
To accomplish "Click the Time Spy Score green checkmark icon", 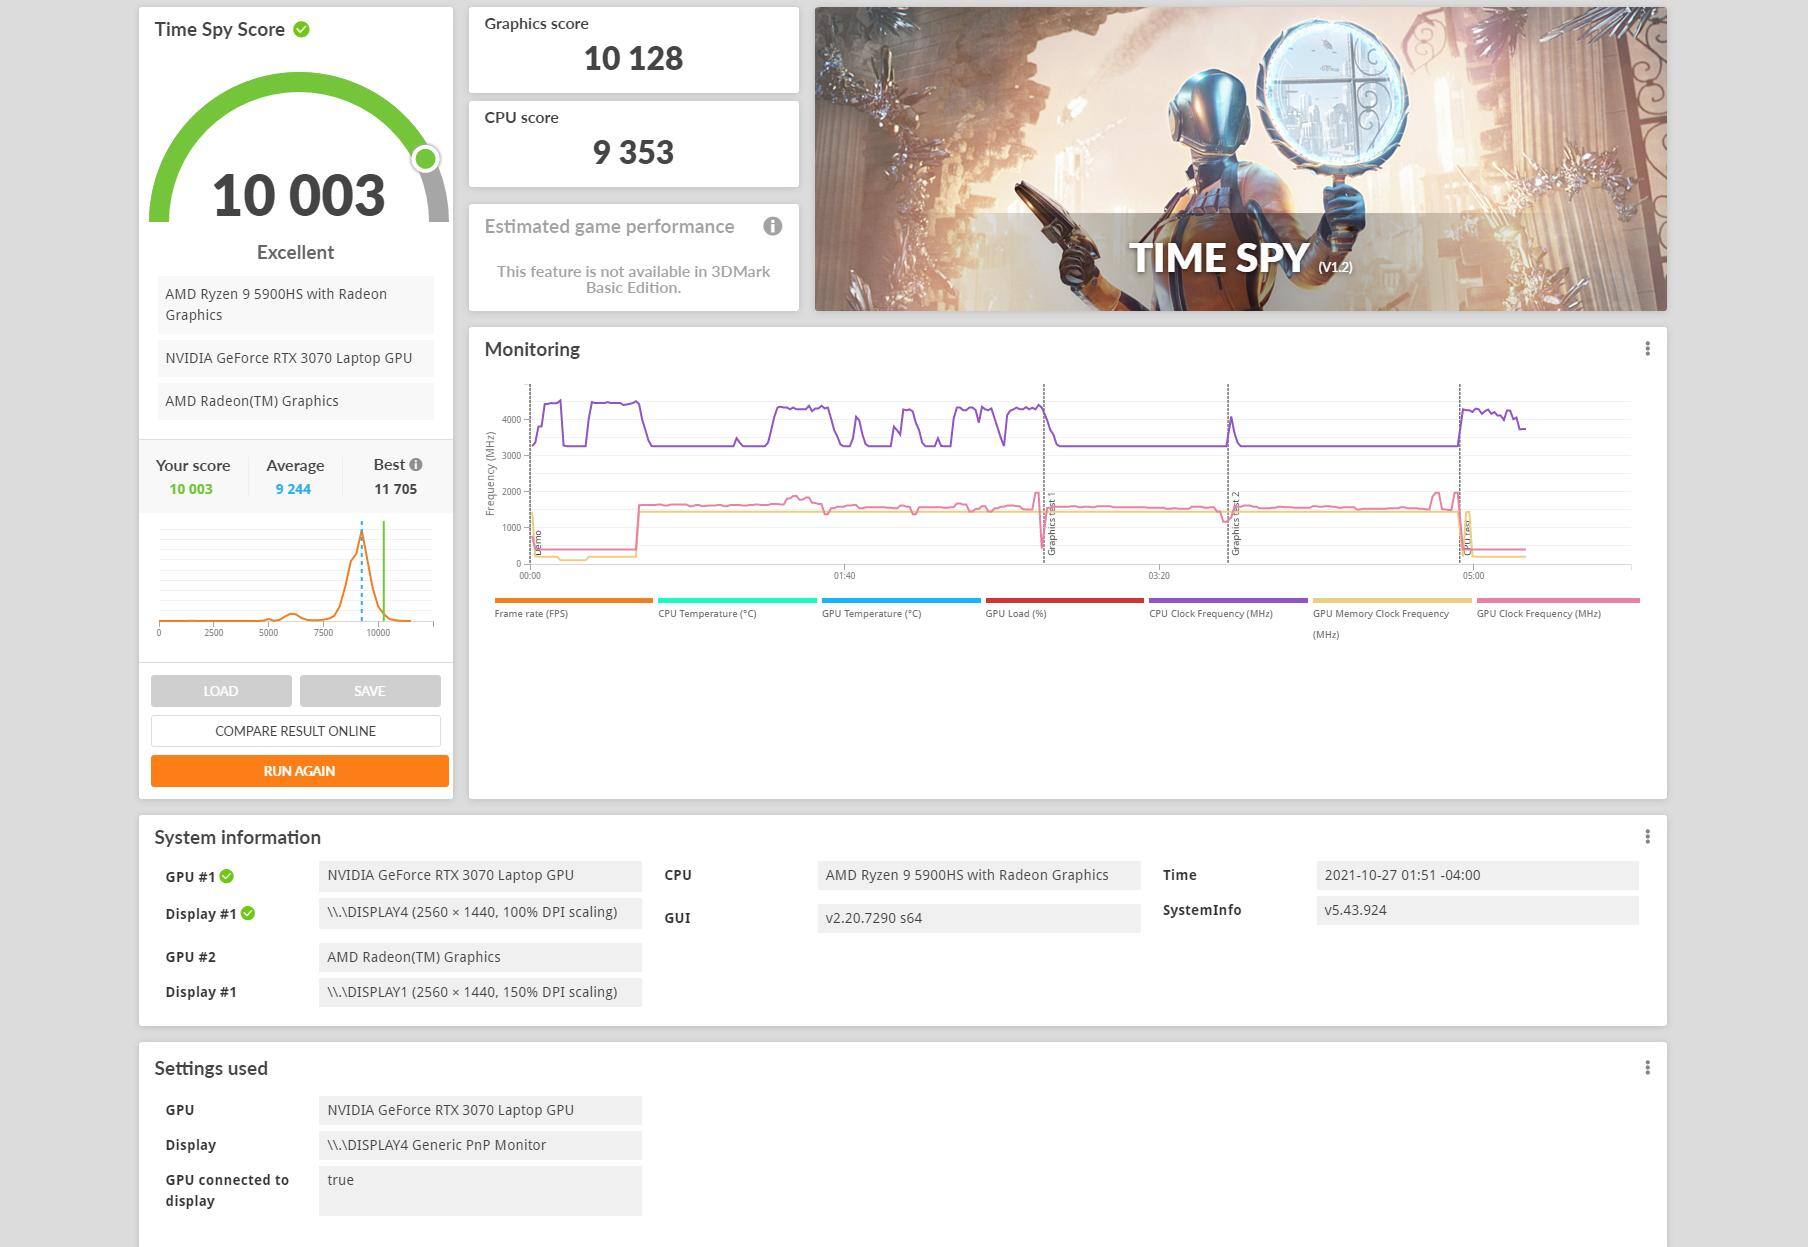I will [301, 30].
